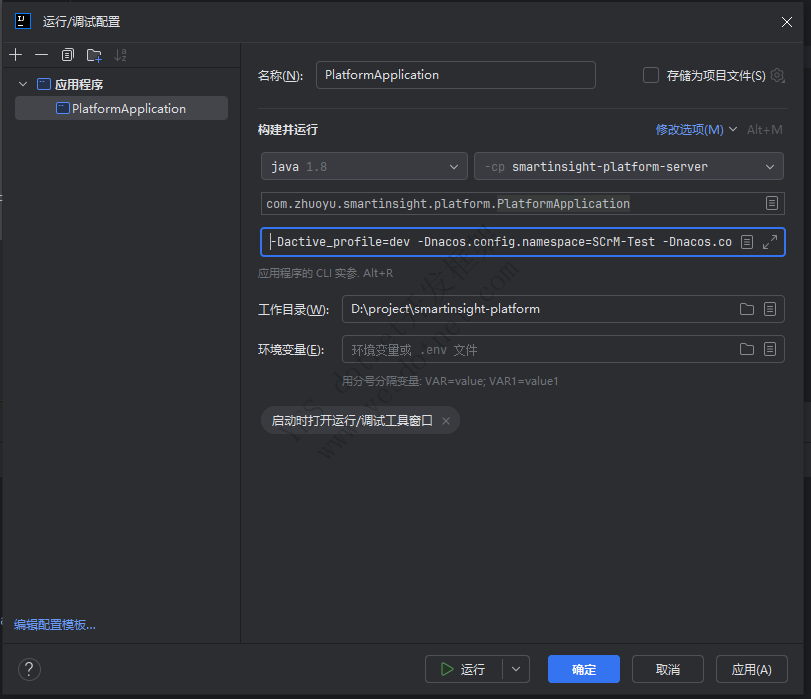
Task: Remove the selected configuration with minus icon
Action: click(x=41, y=55)
